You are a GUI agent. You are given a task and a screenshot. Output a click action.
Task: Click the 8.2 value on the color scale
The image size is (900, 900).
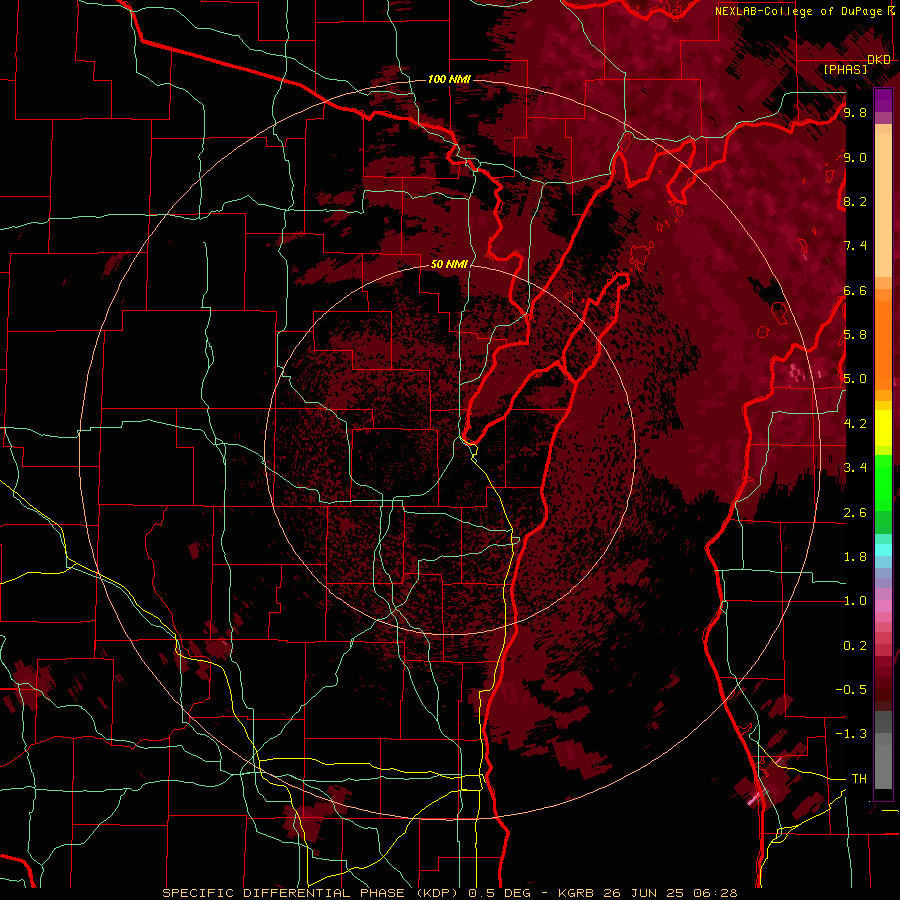click(855, 201)
